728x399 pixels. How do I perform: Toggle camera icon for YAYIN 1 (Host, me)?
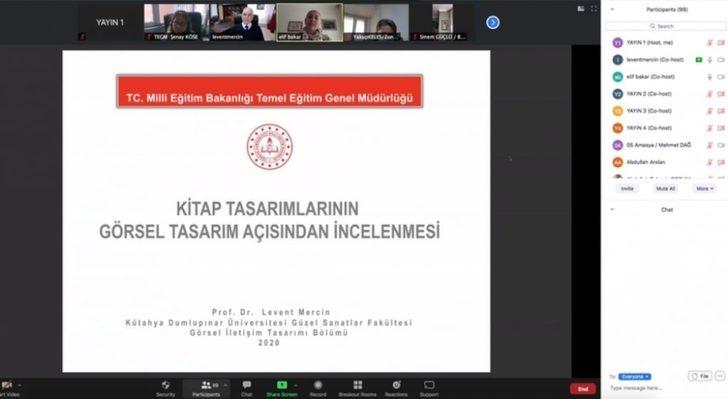[x=721, y=43]
